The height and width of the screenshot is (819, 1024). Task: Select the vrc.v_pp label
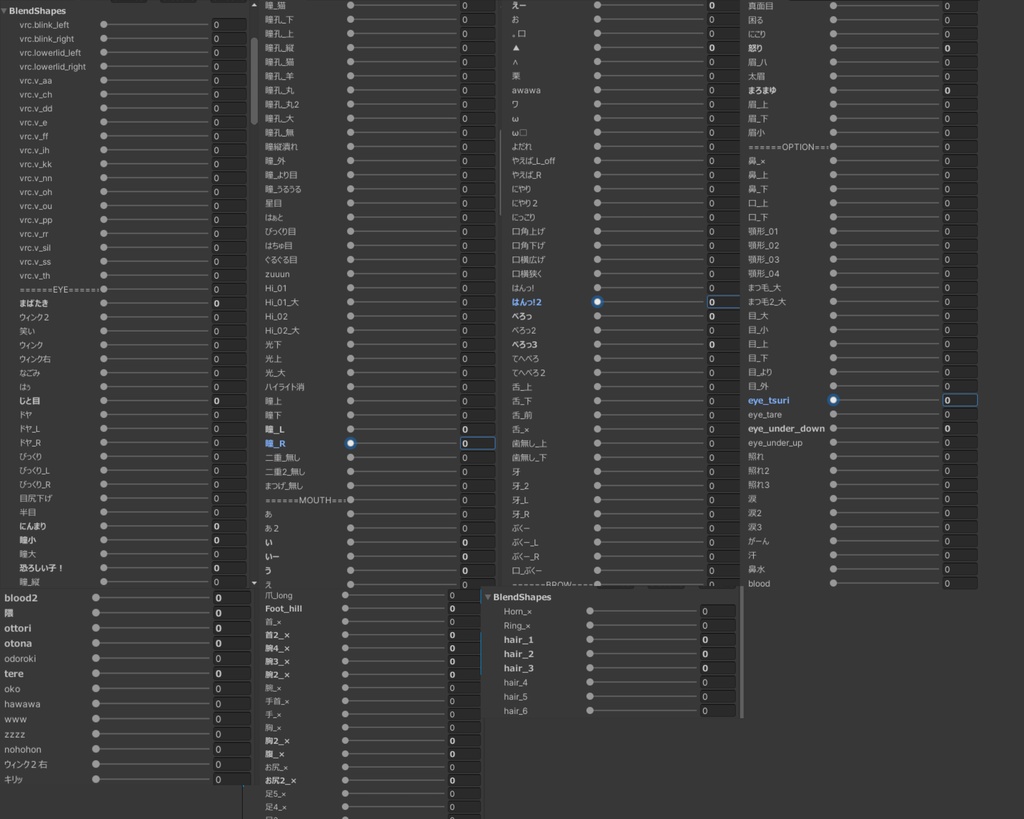pos(35,220)
